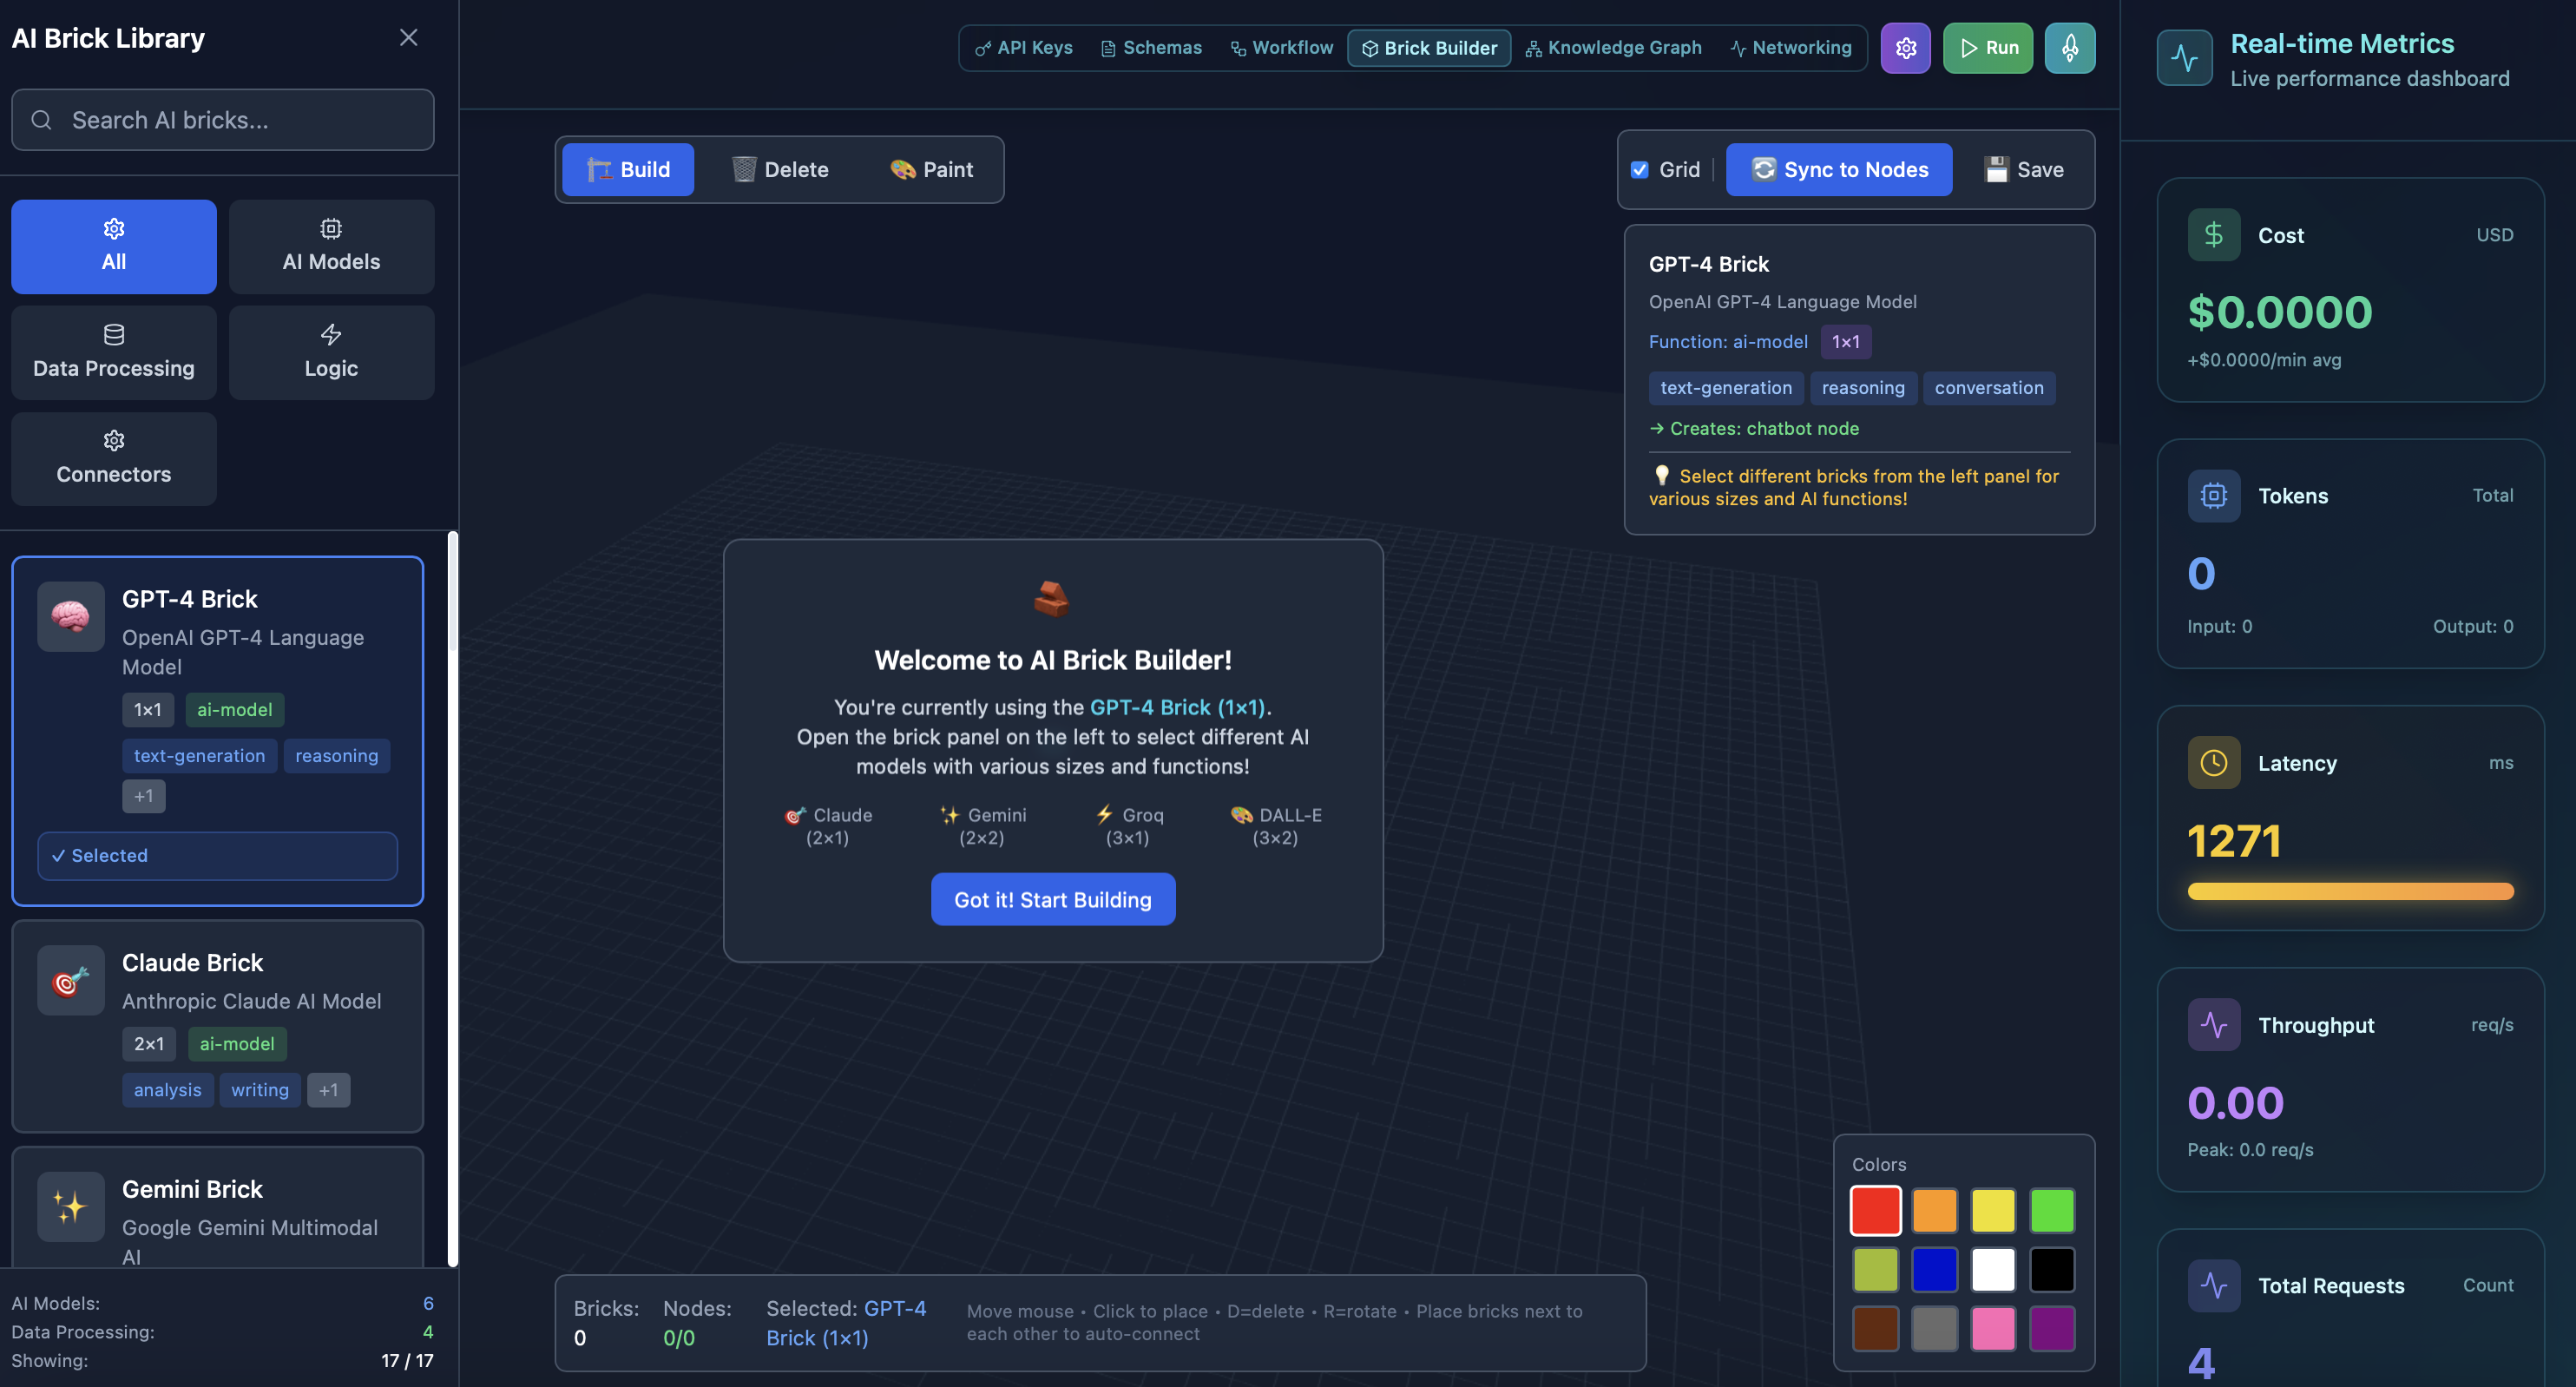The height and width of the screenshot is (1387, 2576).
Task: Close the AI Brick Library panel
Action: pos(408,38)
